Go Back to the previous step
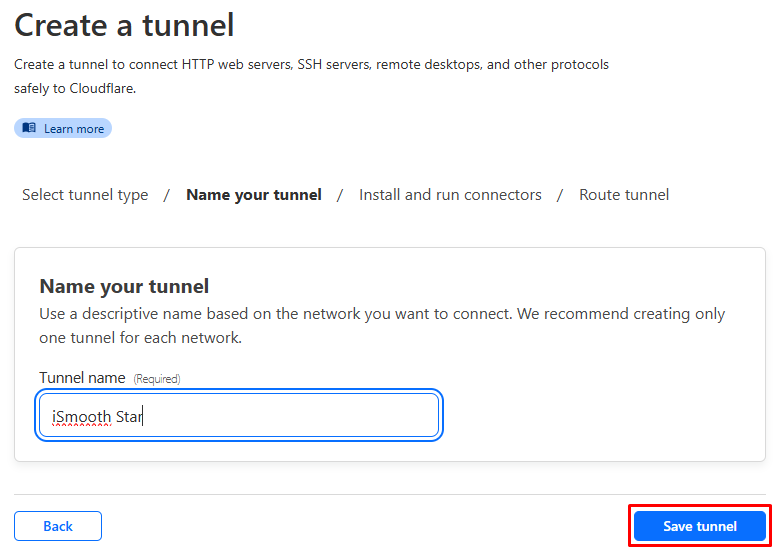The width and height of the screenshot is (779, 554). pyautogui.click(x=58, y=526)
